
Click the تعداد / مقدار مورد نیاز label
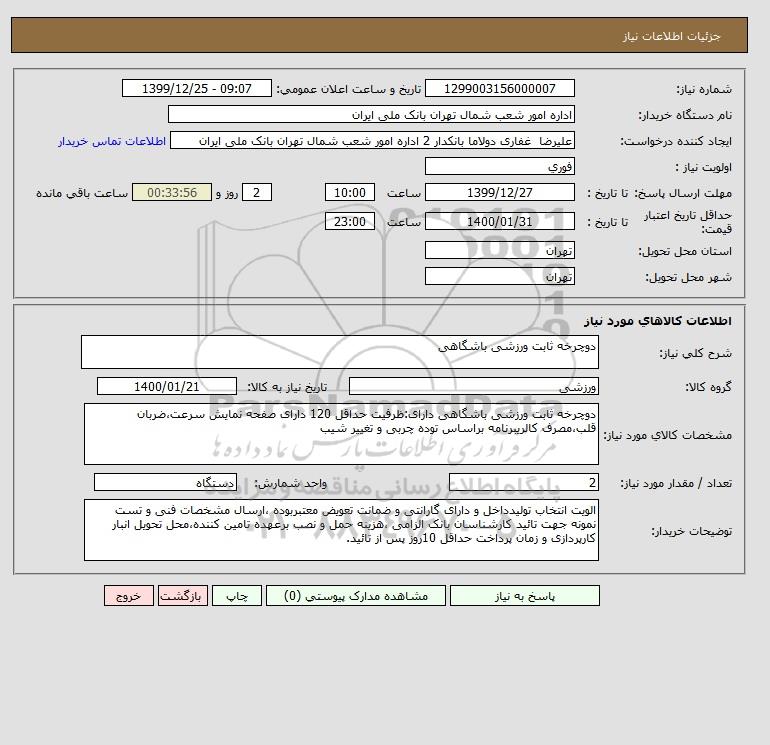click(676, 484)
